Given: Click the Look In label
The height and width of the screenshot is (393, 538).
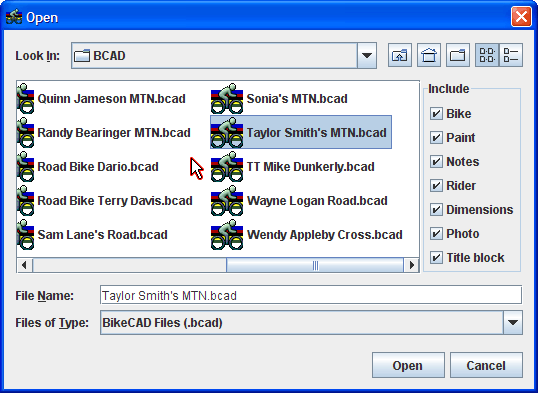Looking at the screenshot, I should [x=37, y=56].
